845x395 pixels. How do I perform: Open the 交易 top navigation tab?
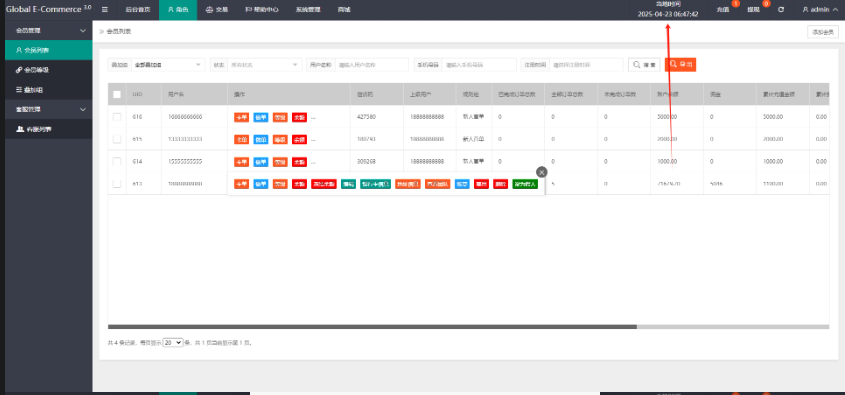click(217, 10)
